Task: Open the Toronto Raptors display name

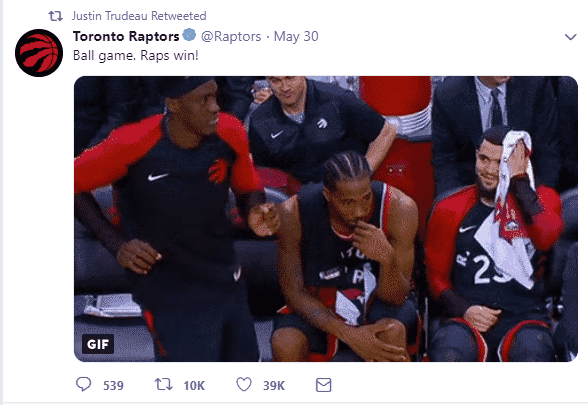Action: pos(126,36)
